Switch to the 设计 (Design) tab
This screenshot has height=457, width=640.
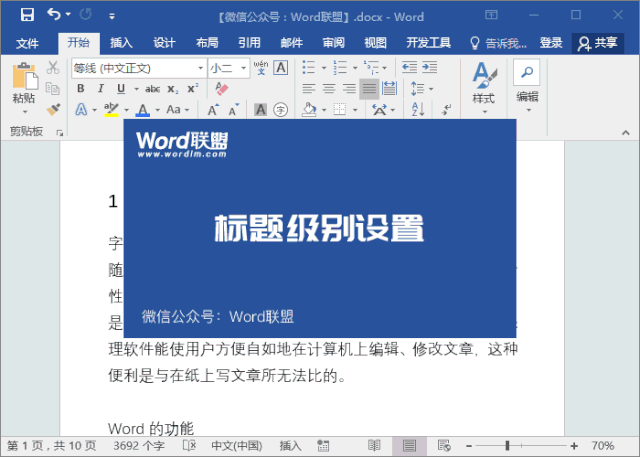pyautogui.click(x=164, y=43)
